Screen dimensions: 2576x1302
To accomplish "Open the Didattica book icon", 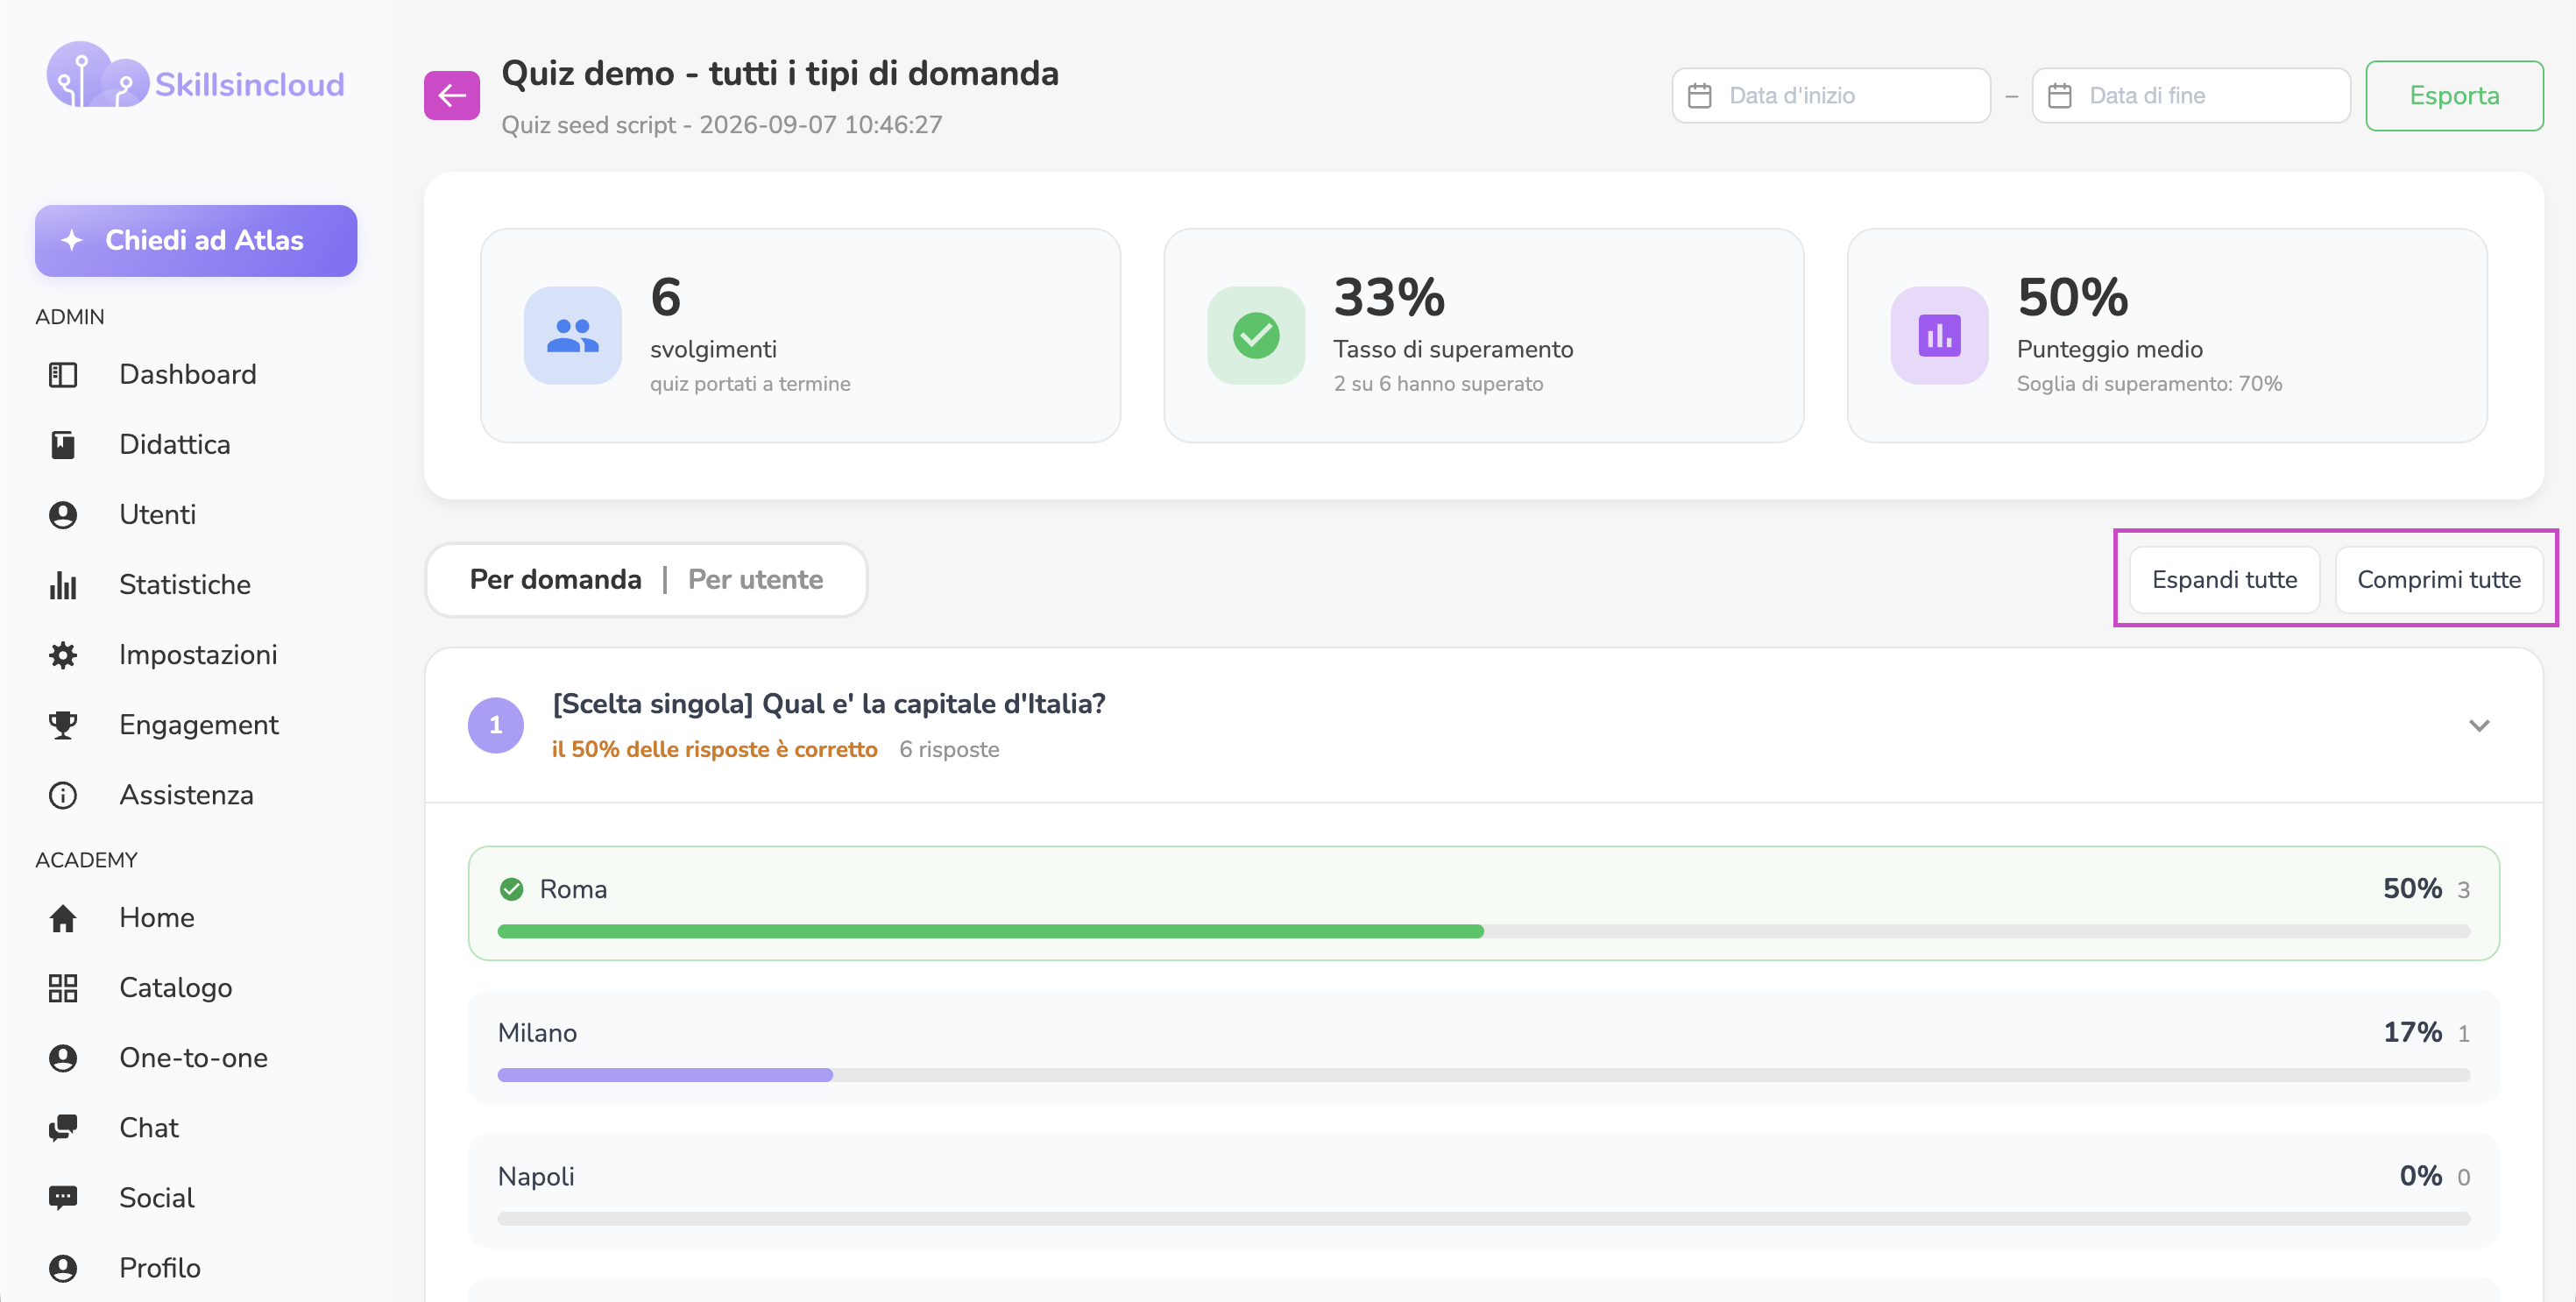I will 63,444.
